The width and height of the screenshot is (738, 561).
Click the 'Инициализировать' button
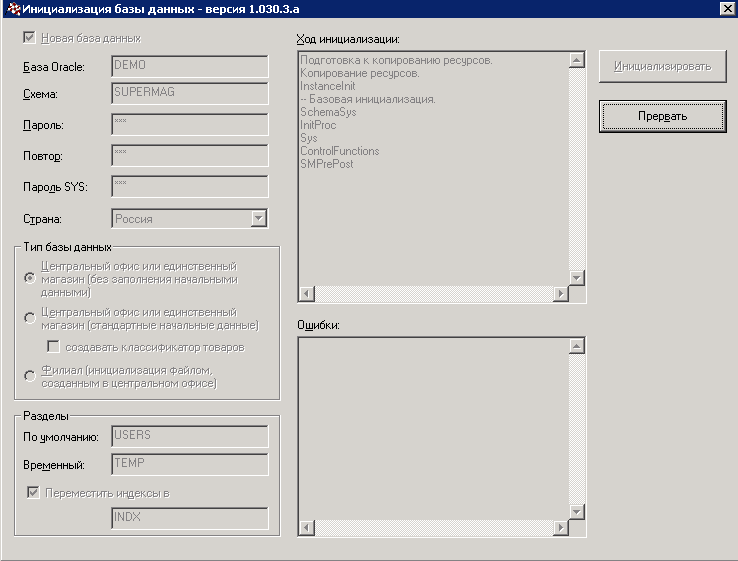point(663,66)
